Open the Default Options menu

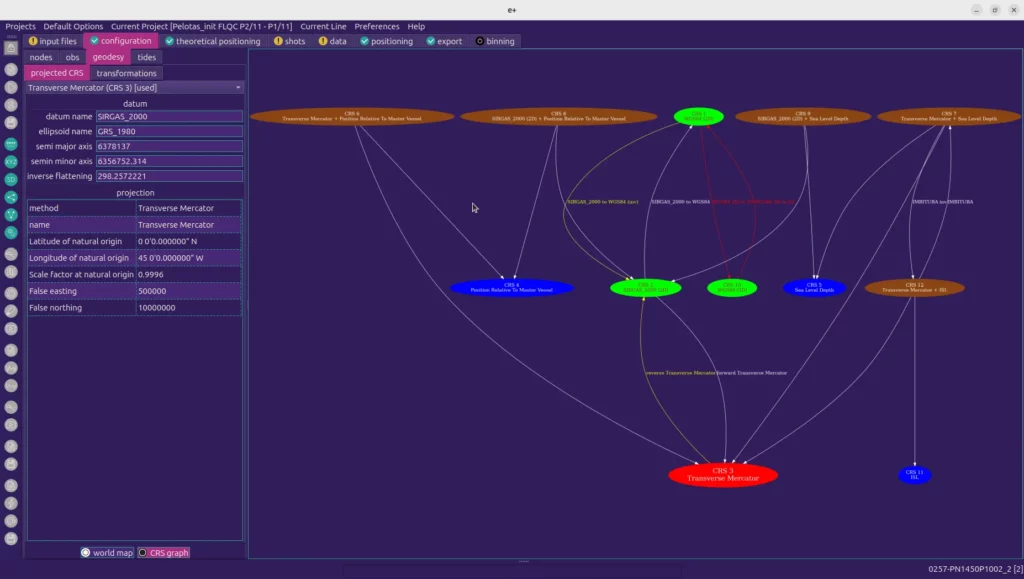pos(73,26)
